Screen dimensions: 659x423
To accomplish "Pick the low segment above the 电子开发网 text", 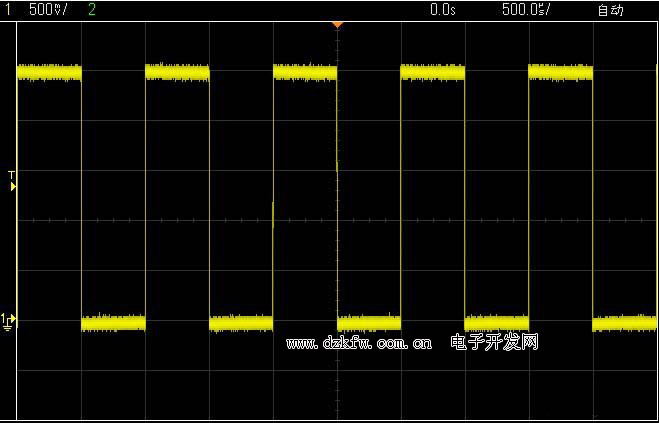I will click(x=496, y=322).
